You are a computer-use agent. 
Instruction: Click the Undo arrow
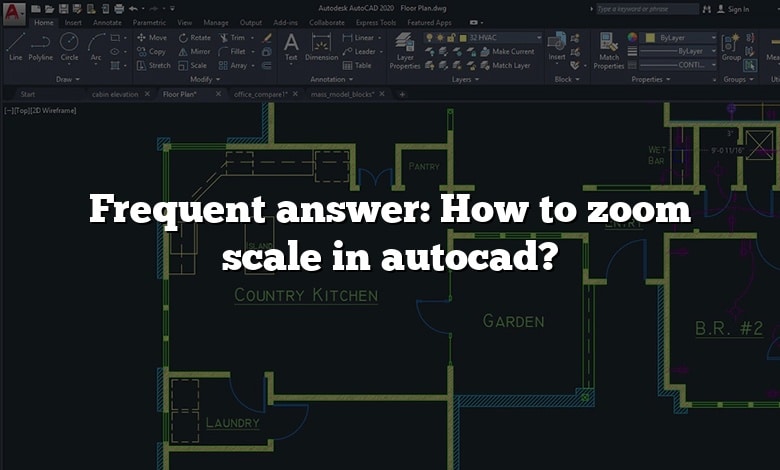click(x=133, y=8)
